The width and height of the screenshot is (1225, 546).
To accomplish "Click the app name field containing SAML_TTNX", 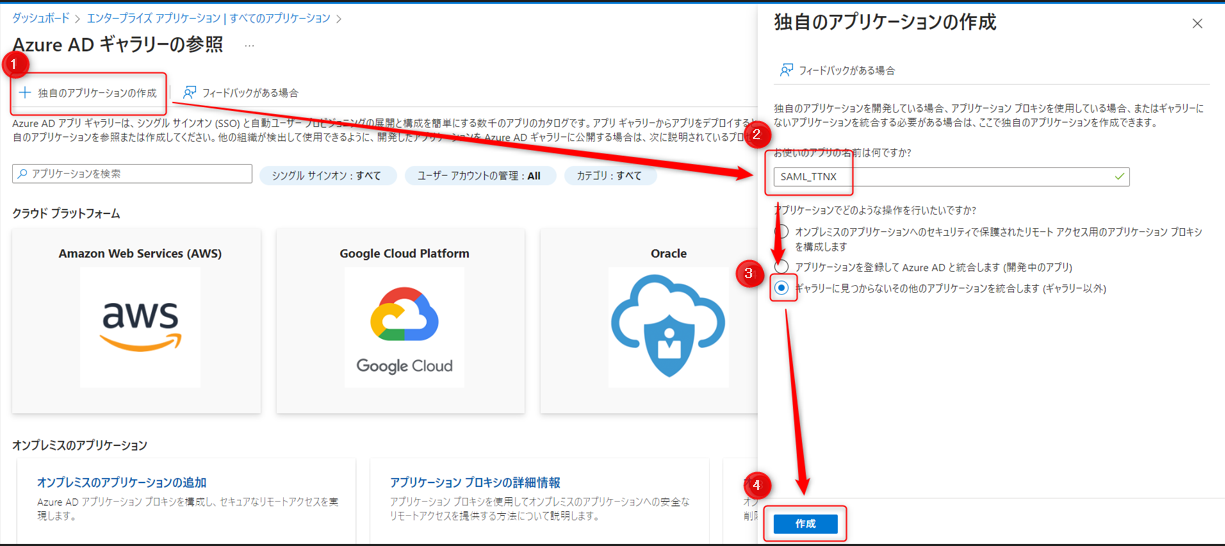I will pos(950,177).
